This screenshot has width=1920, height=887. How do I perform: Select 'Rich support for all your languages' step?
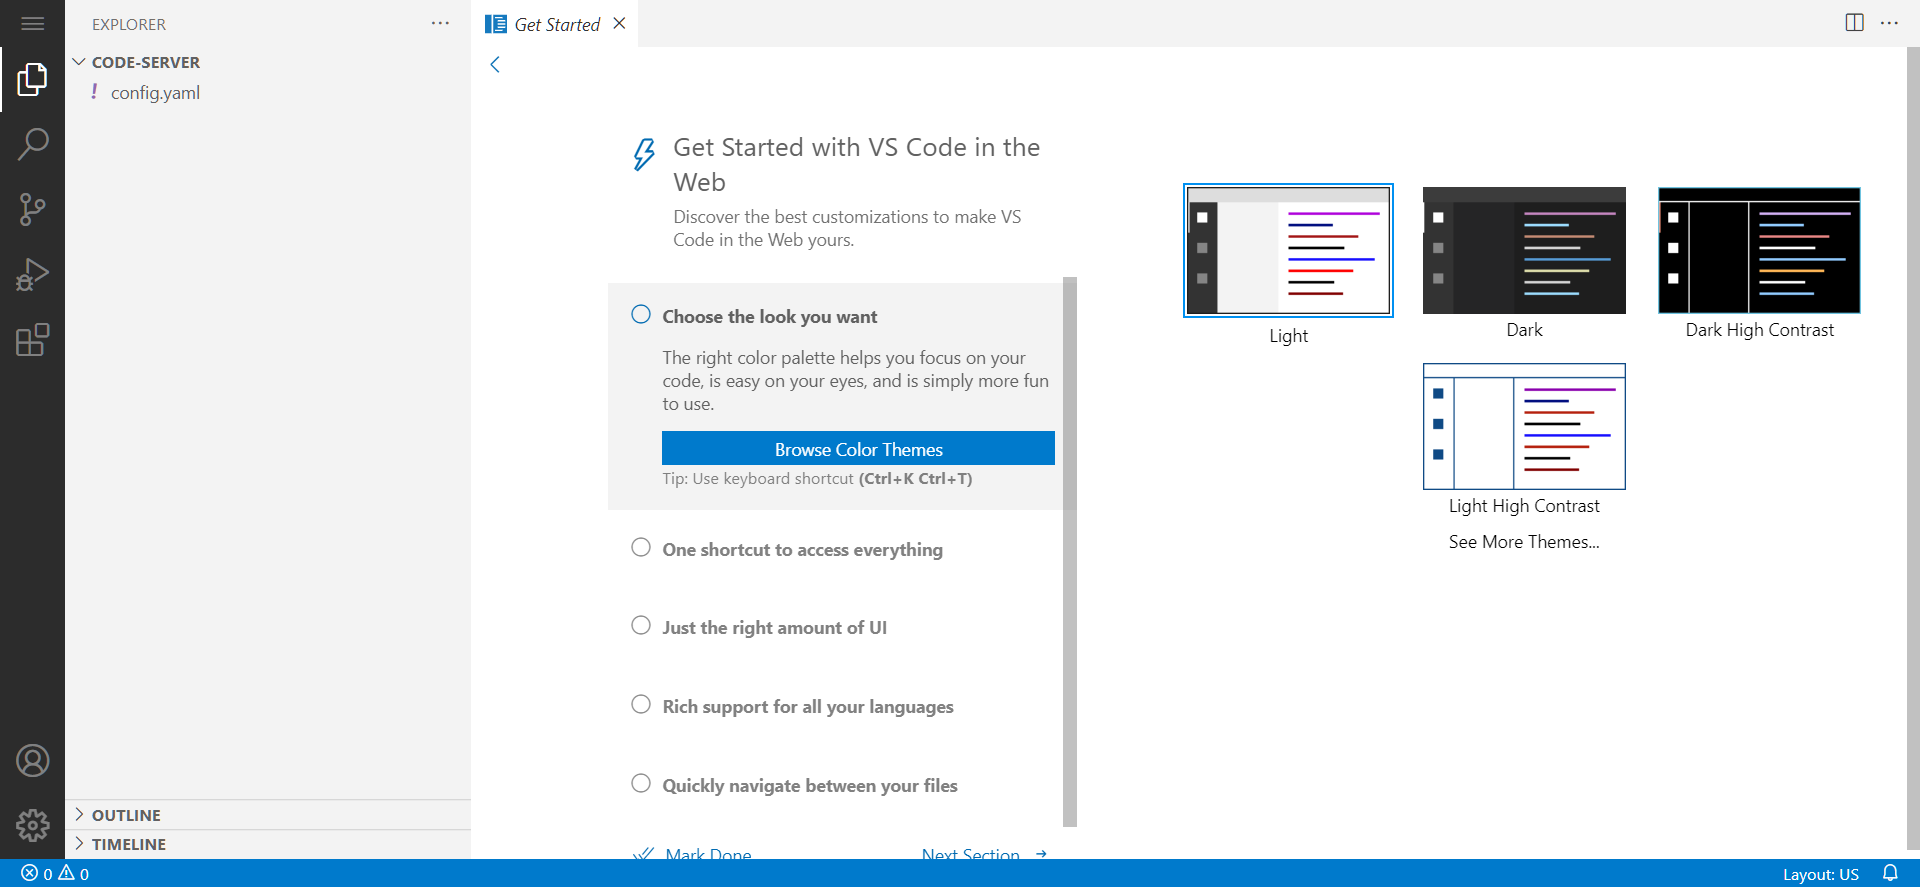(807, 707)
